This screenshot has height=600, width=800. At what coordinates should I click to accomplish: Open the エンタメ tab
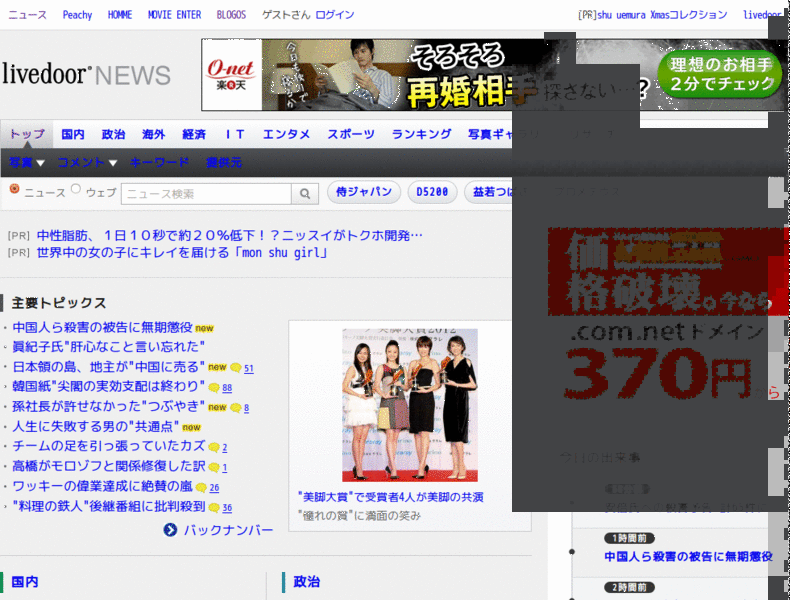pos(286,134)
